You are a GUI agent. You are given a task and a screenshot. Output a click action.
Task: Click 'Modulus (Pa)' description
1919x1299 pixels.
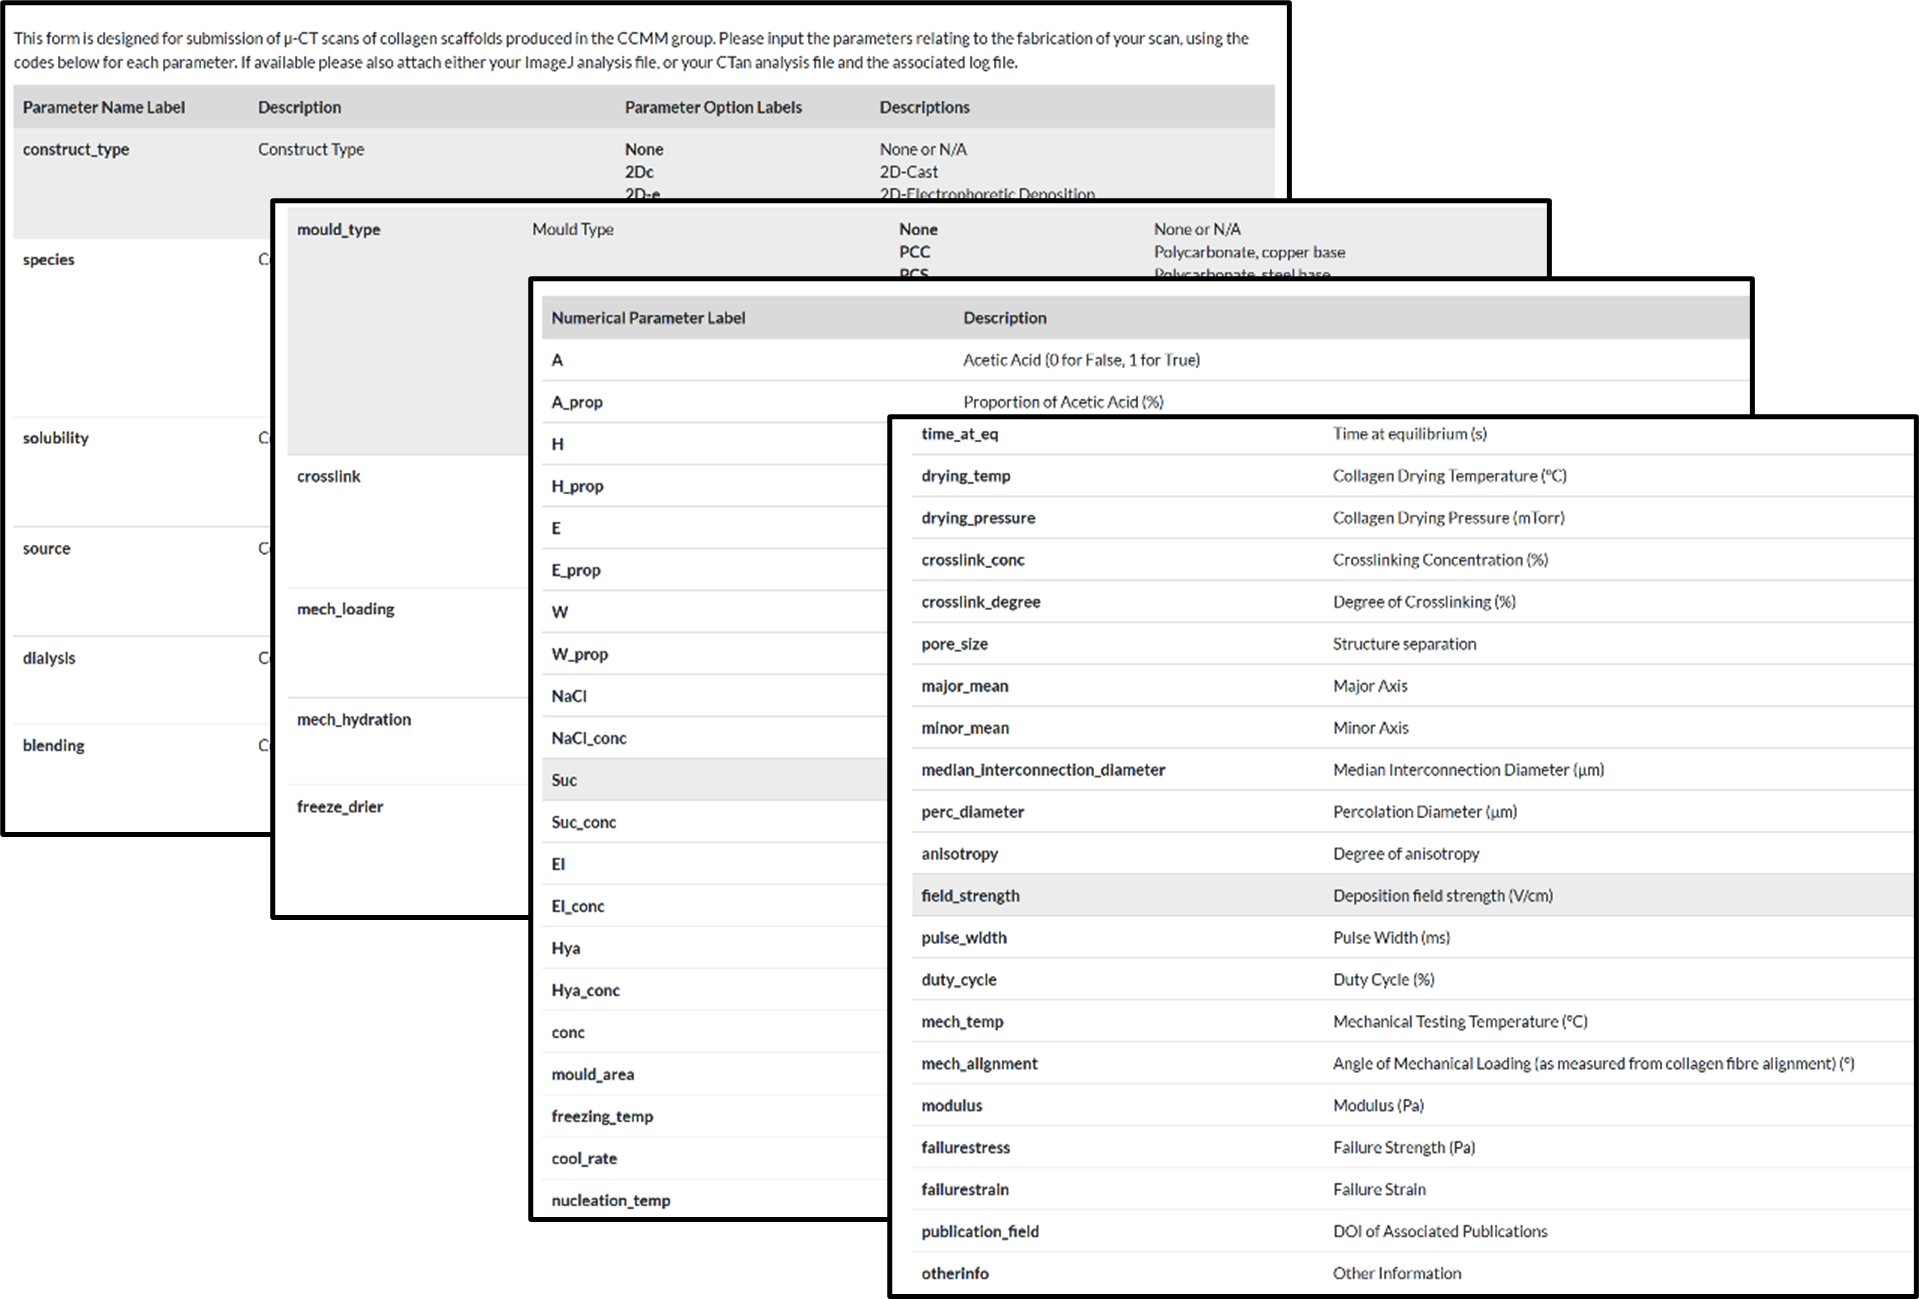pos(1378,1106)
